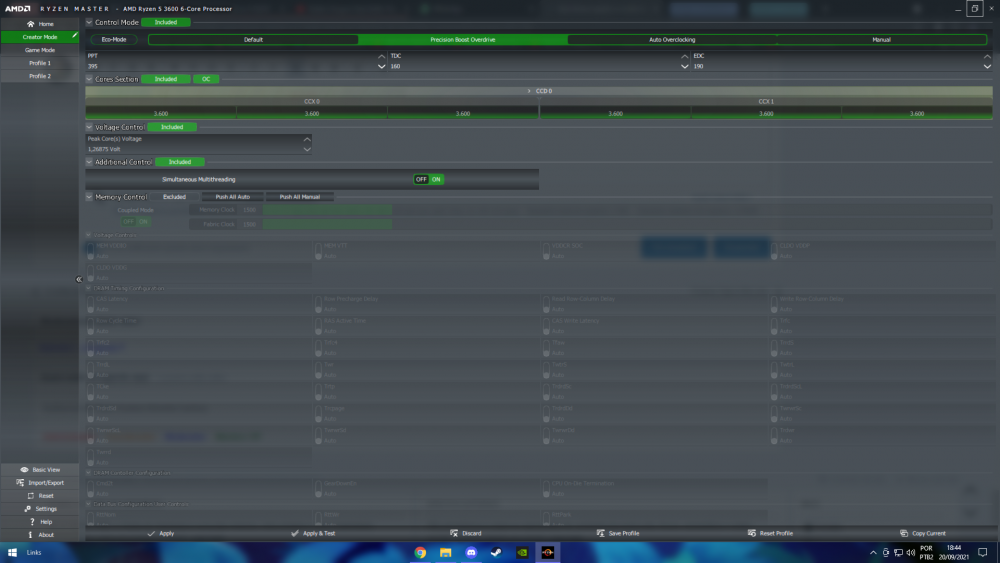Toggle Simultaneous Multithreading OFF/ON switch

(x=429, y=179)
